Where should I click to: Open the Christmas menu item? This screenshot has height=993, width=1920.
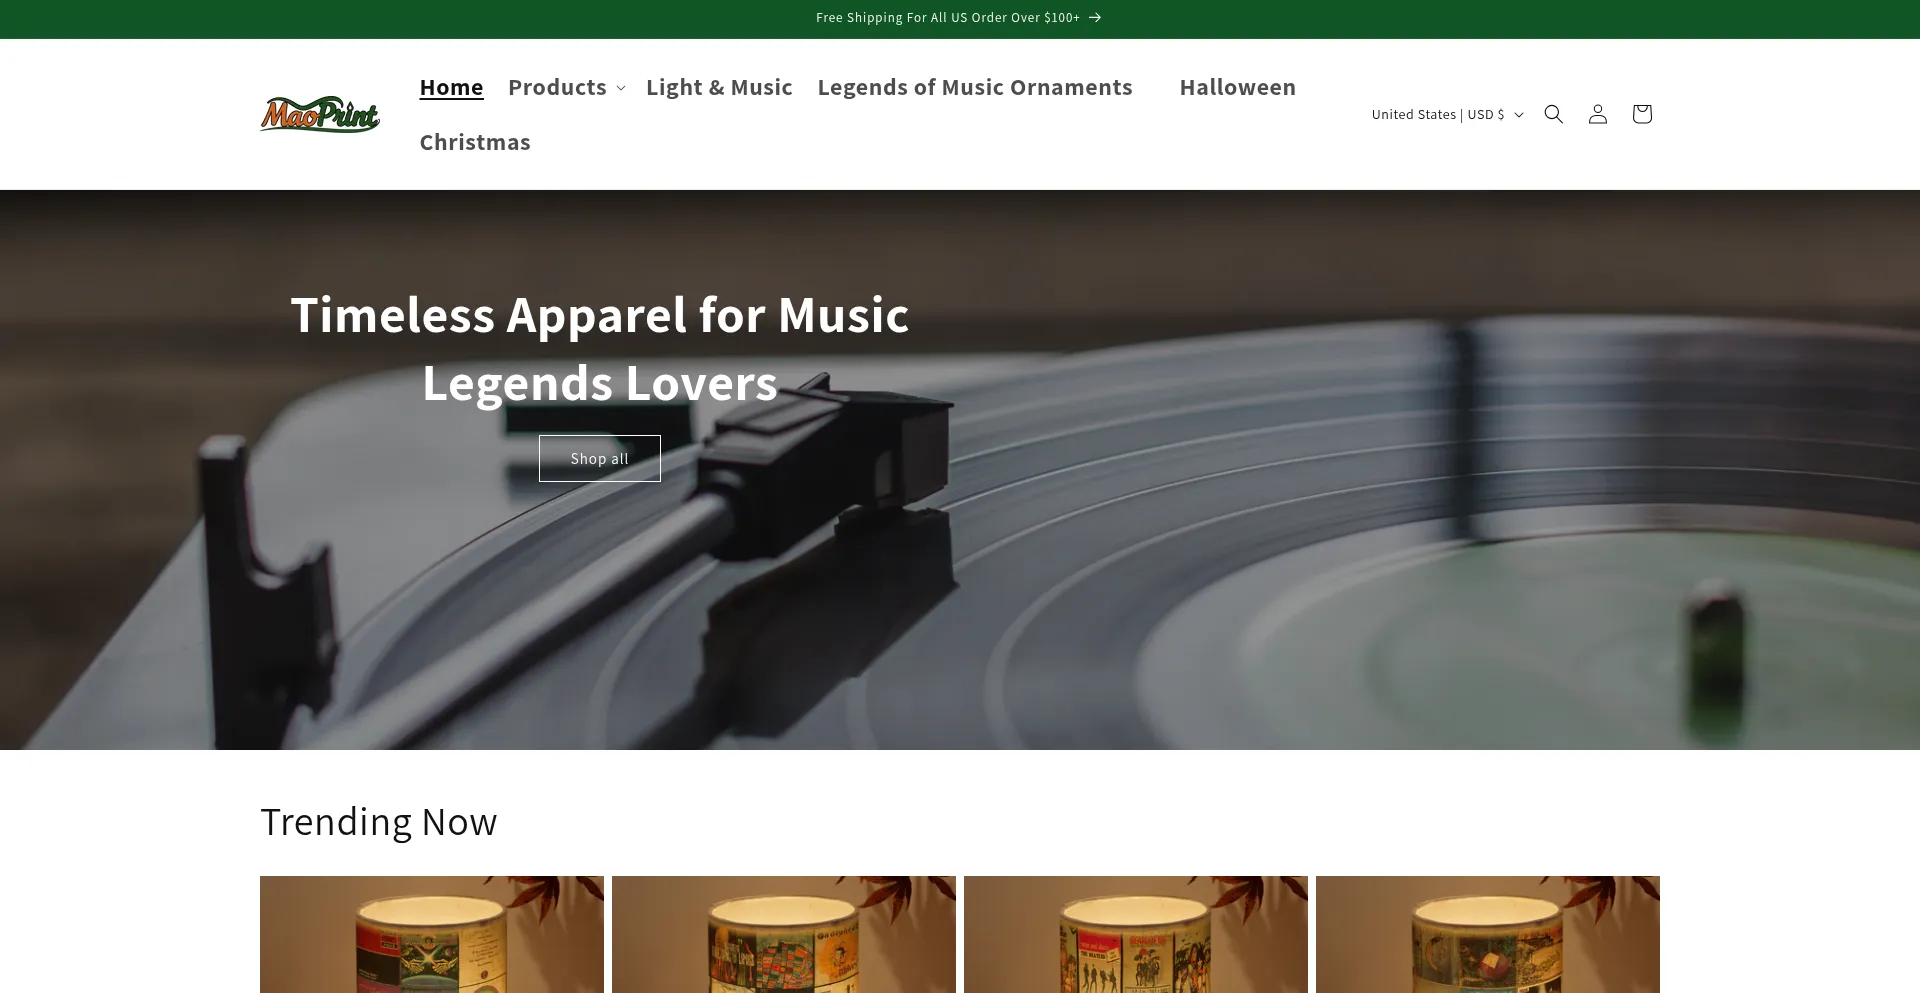pos(475,142)
